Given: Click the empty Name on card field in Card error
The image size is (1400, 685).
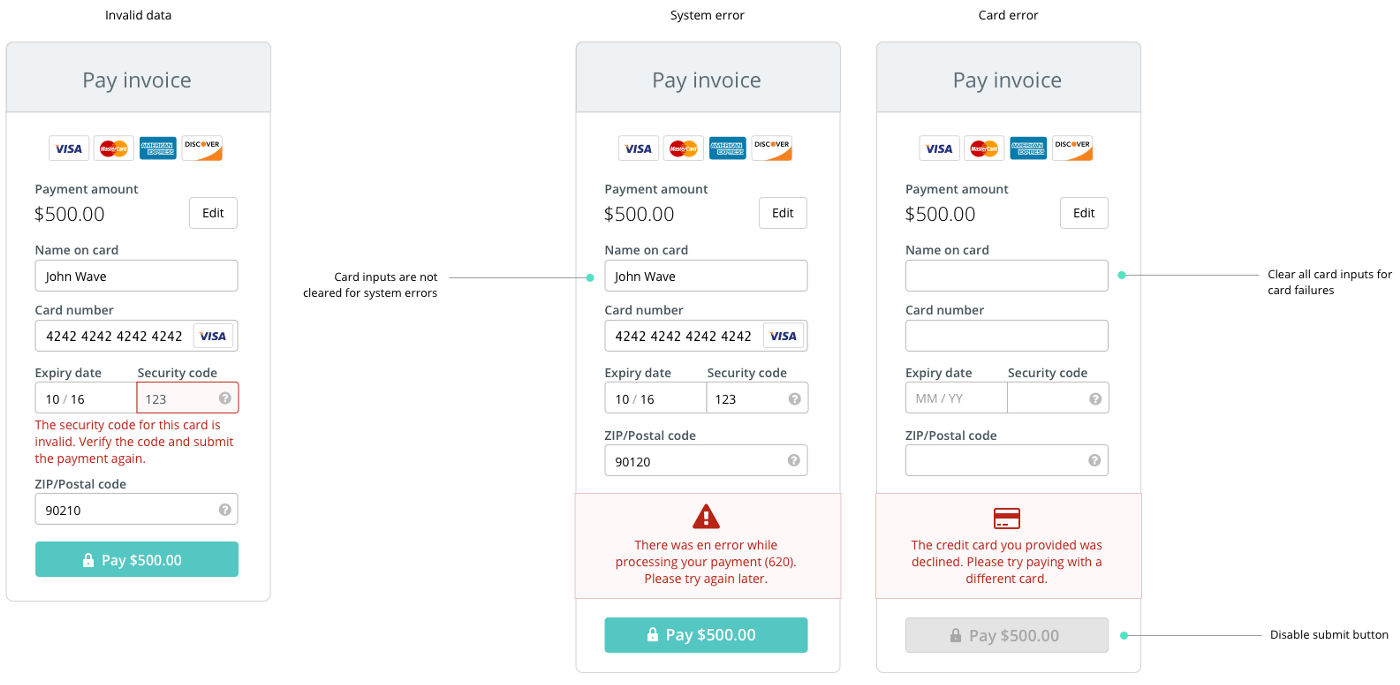Looking at the screenshot, I should [x=1006, y=275].
